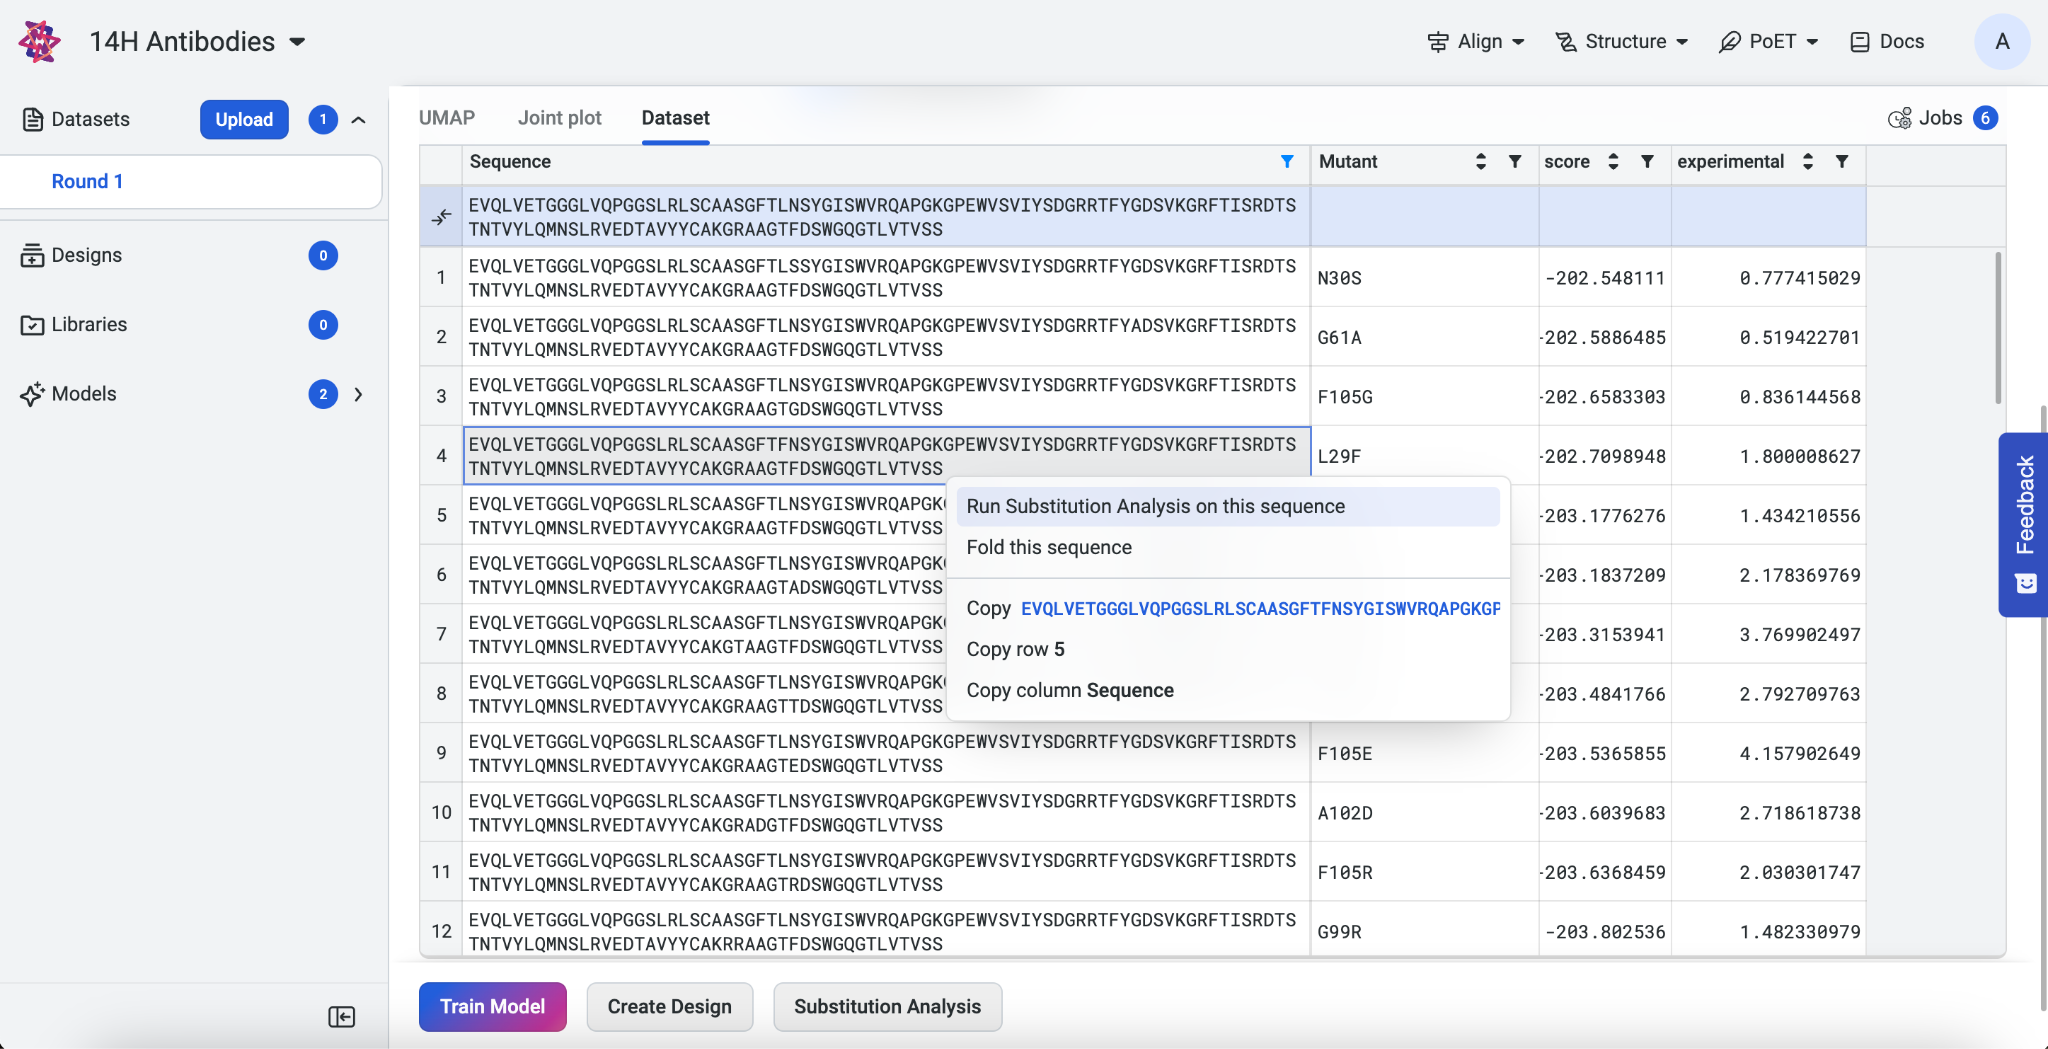Screen dimensions: 2048x1049
Task: Click the Libraries folder icon
Action: click(x=33, y=325)
